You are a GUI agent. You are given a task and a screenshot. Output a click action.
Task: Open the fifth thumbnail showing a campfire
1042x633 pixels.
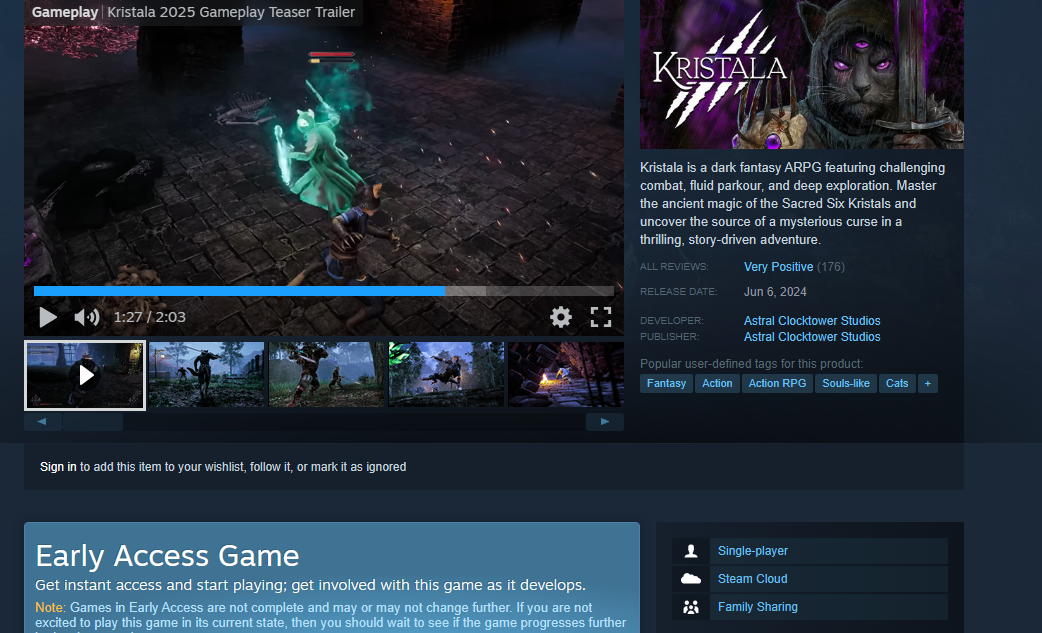[x=566, y=375]
